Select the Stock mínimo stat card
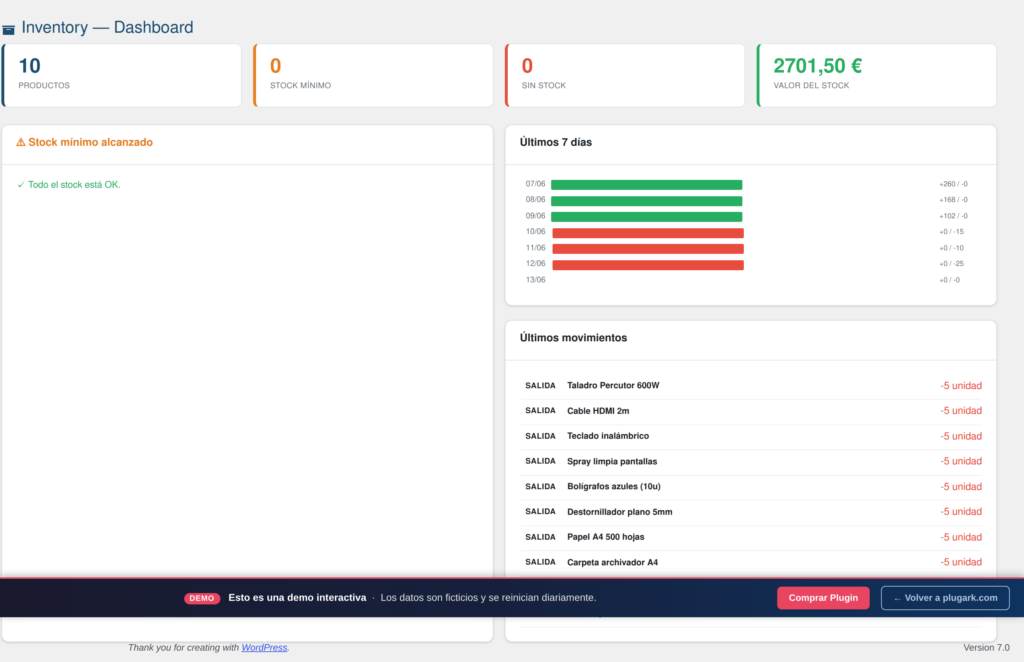 click(373, 75)
